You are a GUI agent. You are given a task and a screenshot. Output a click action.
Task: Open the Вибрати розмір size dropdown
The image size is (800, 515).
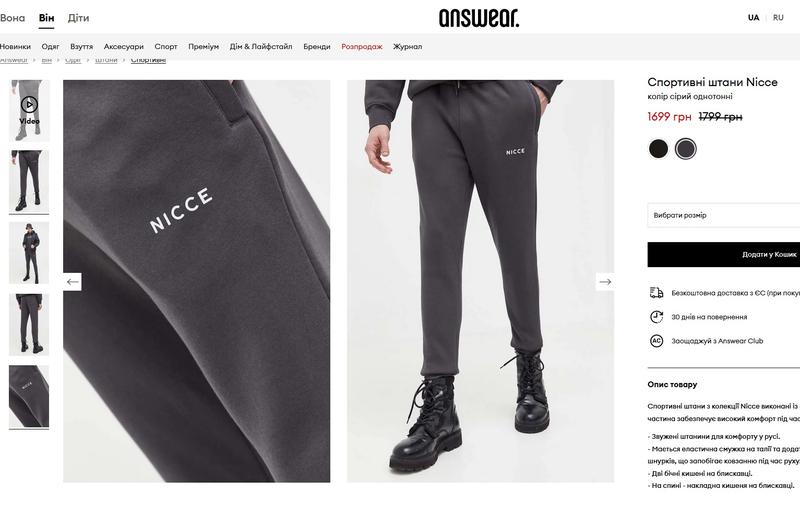pyautogui.click(x=723, y=215)
